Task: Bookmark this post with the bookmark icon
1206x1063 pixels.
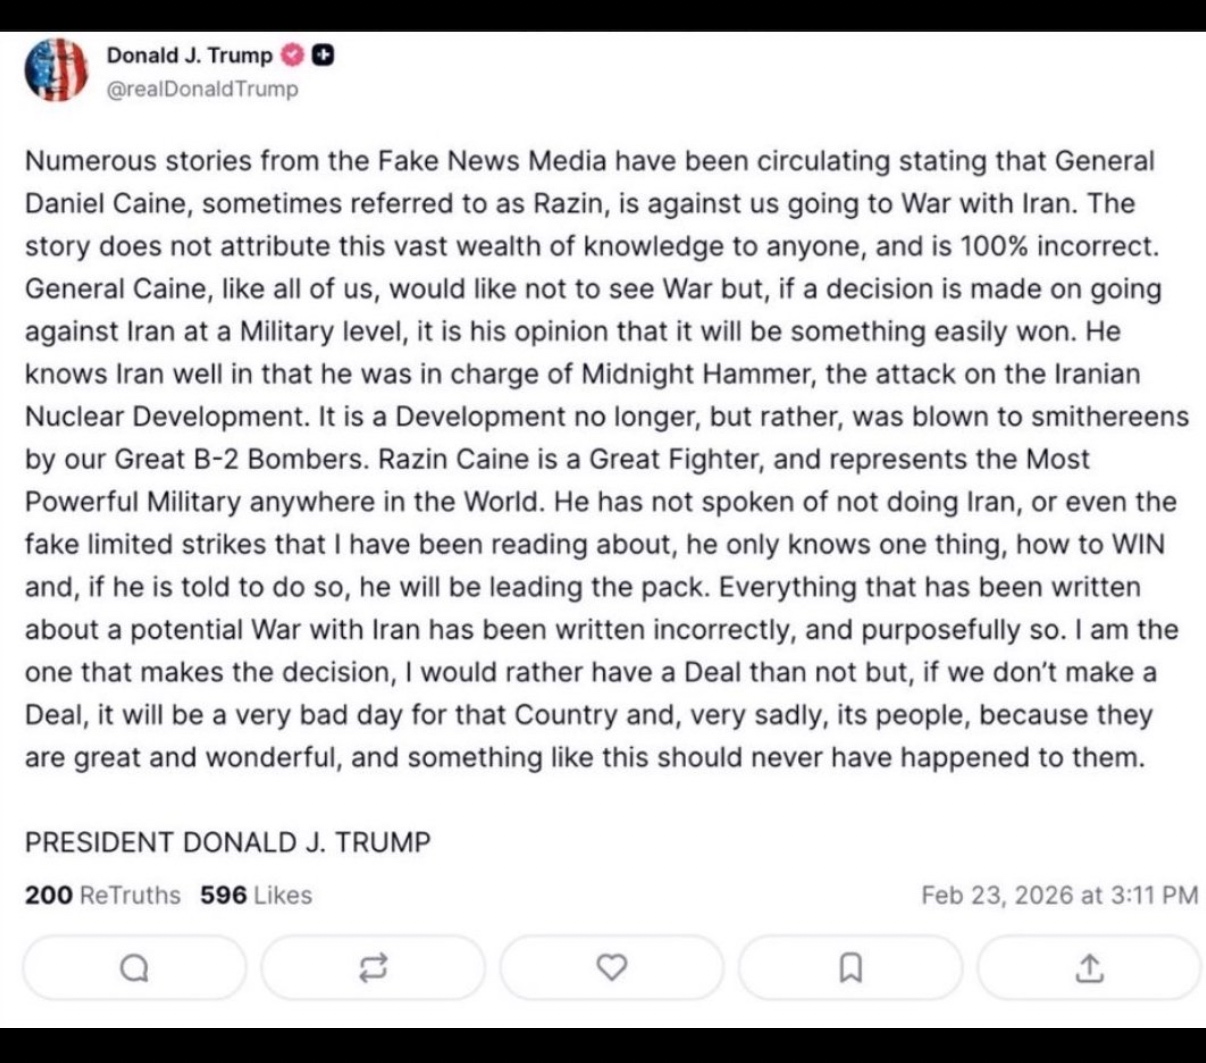Action: [x=850, y=967]
